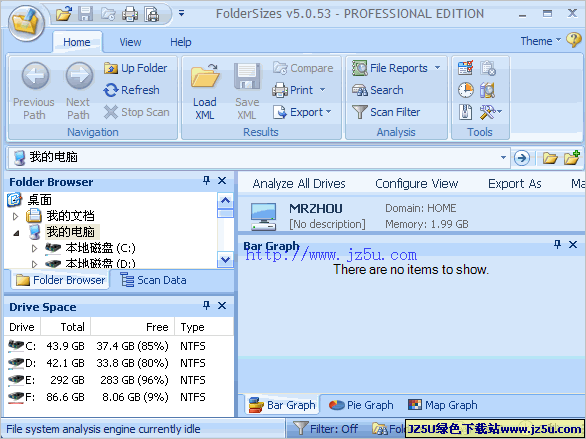This screenshot has width=586, height=439.
Task: Select 本地磁盘 (C:) in folder tree
Action: click(x=100, y=248)
